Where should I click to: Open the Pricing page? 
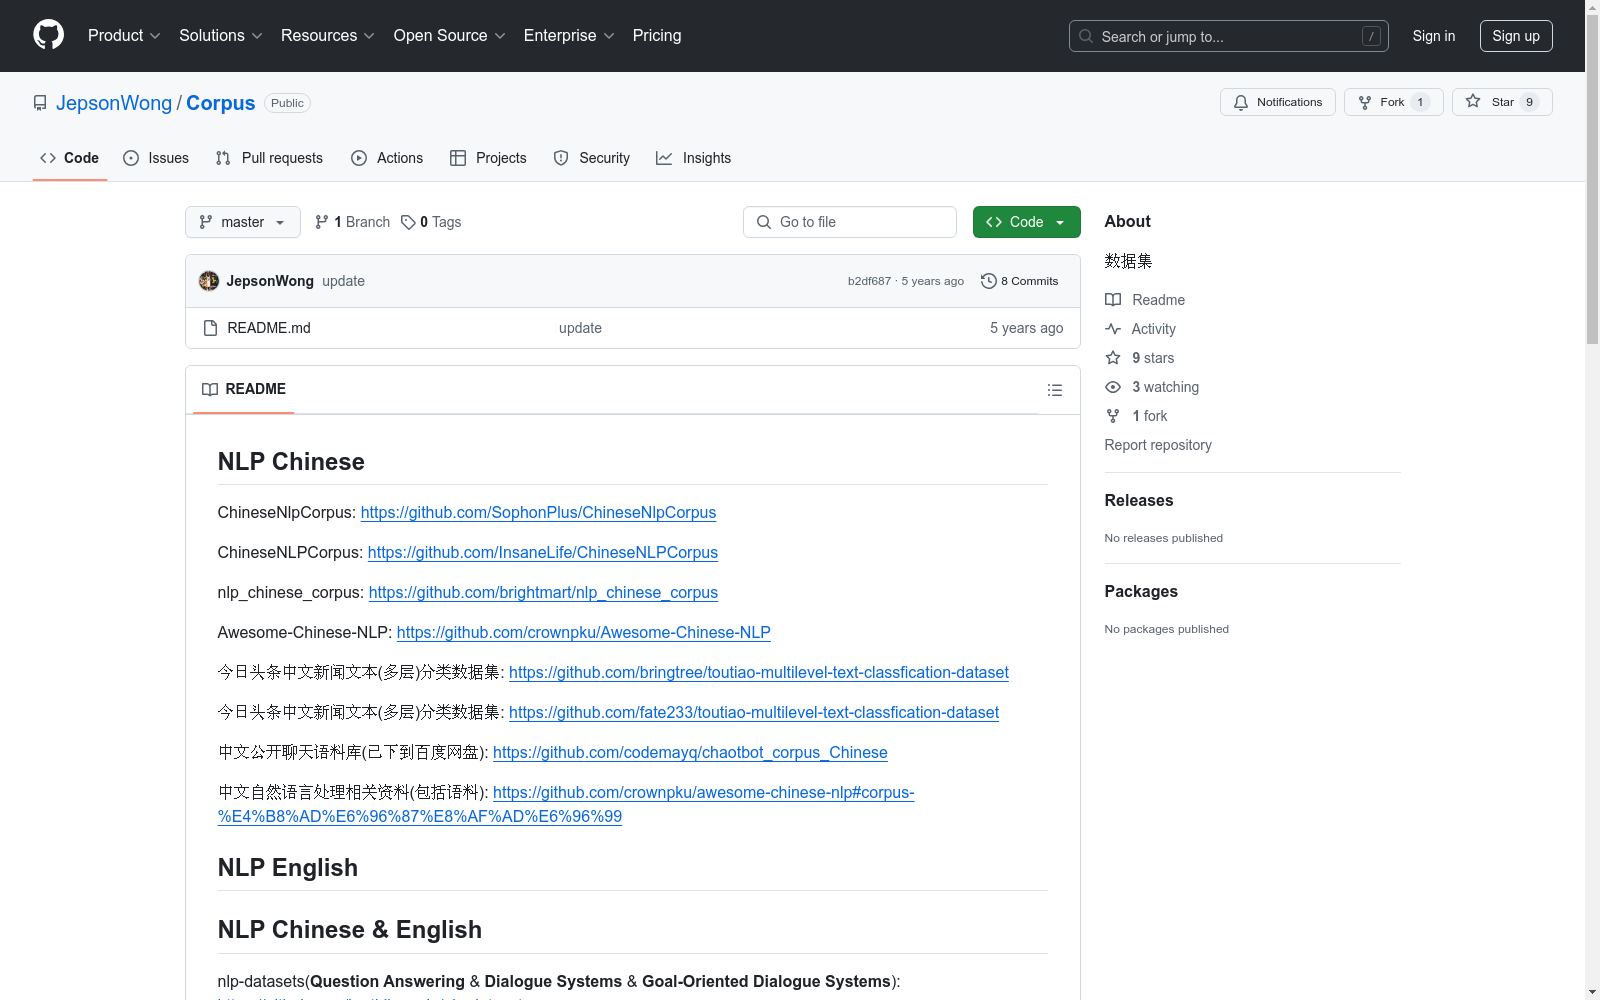point(657,35)
